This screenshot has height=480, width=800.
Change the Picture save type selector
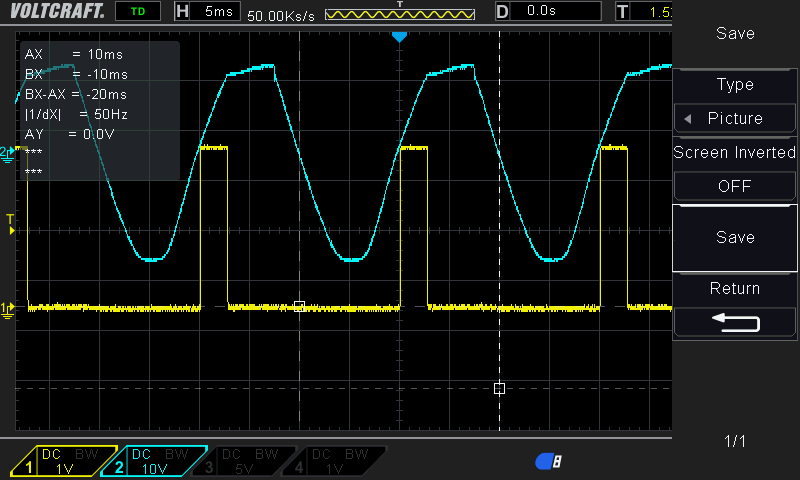735,118
